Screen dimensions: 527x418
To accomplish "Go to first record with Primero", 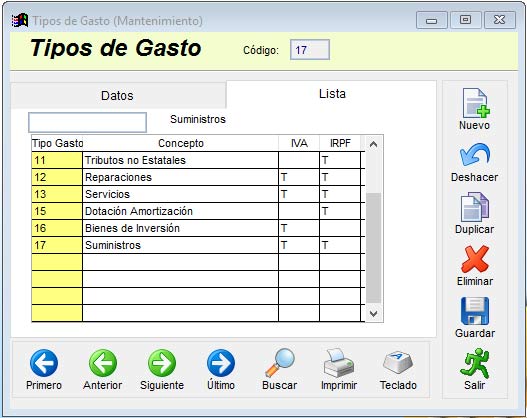I will pyautogui.click(x=44, y=363).
